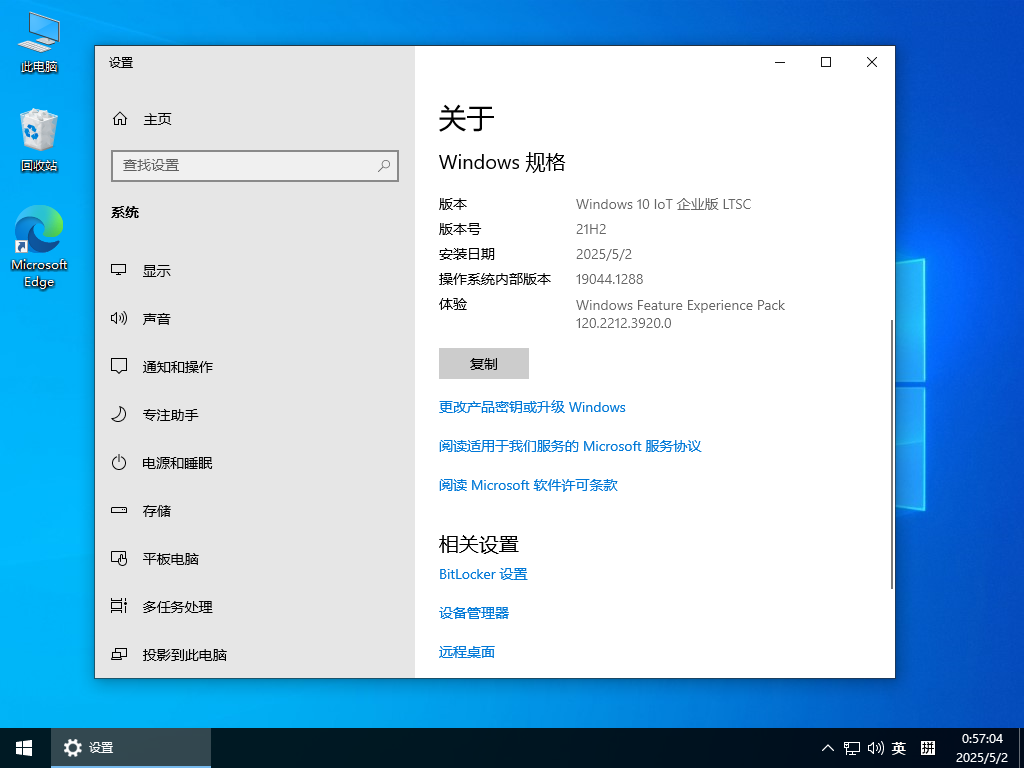Open Tablet mode settings icon

[119, 559]
